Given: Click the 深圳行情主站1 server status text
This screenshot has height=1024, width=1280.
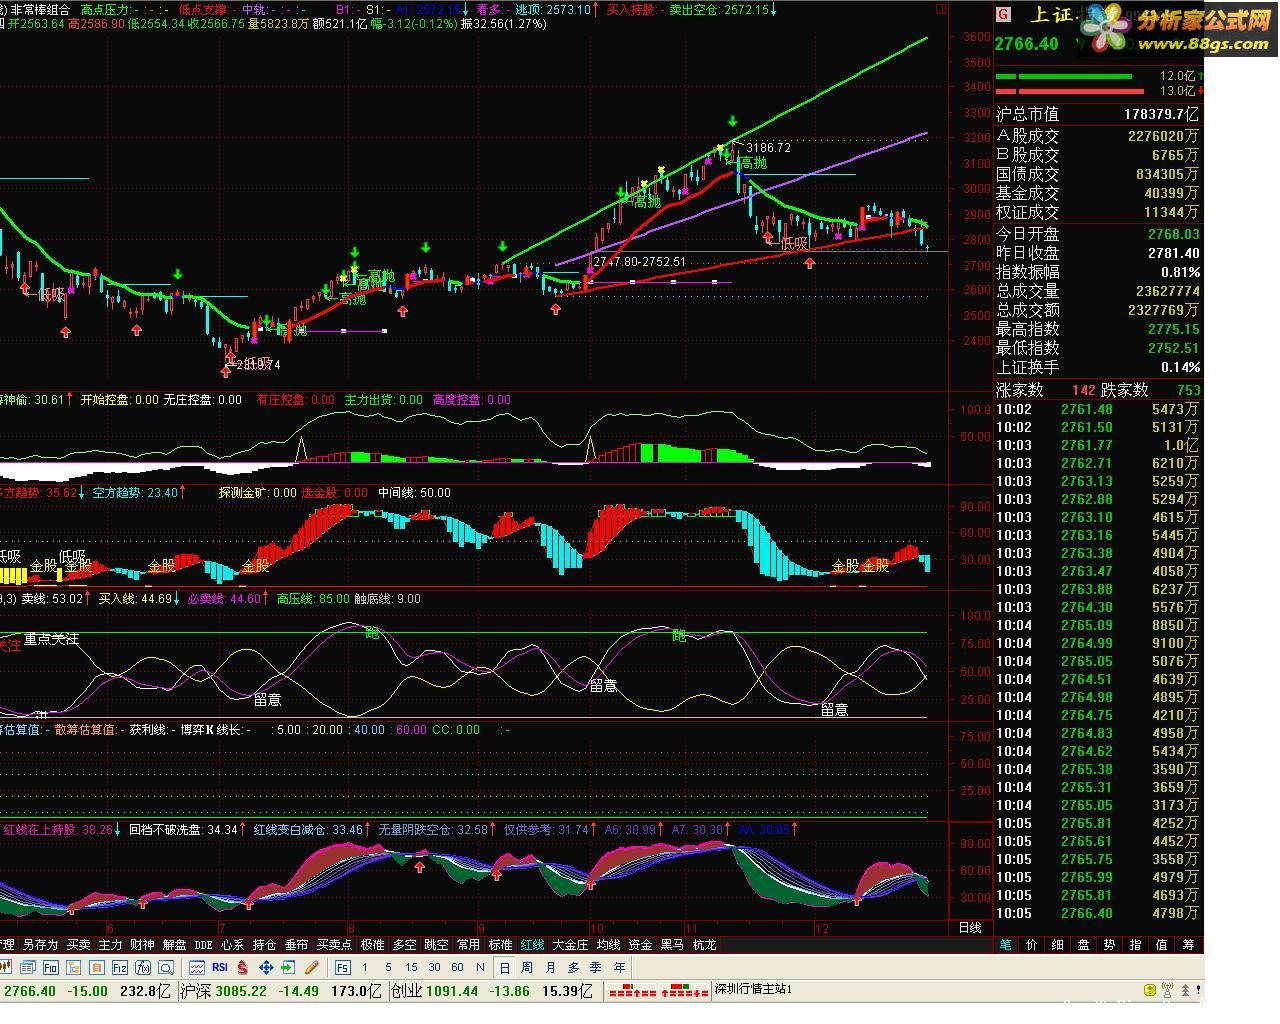Looking at the screenshot, I should pos(753,989).
